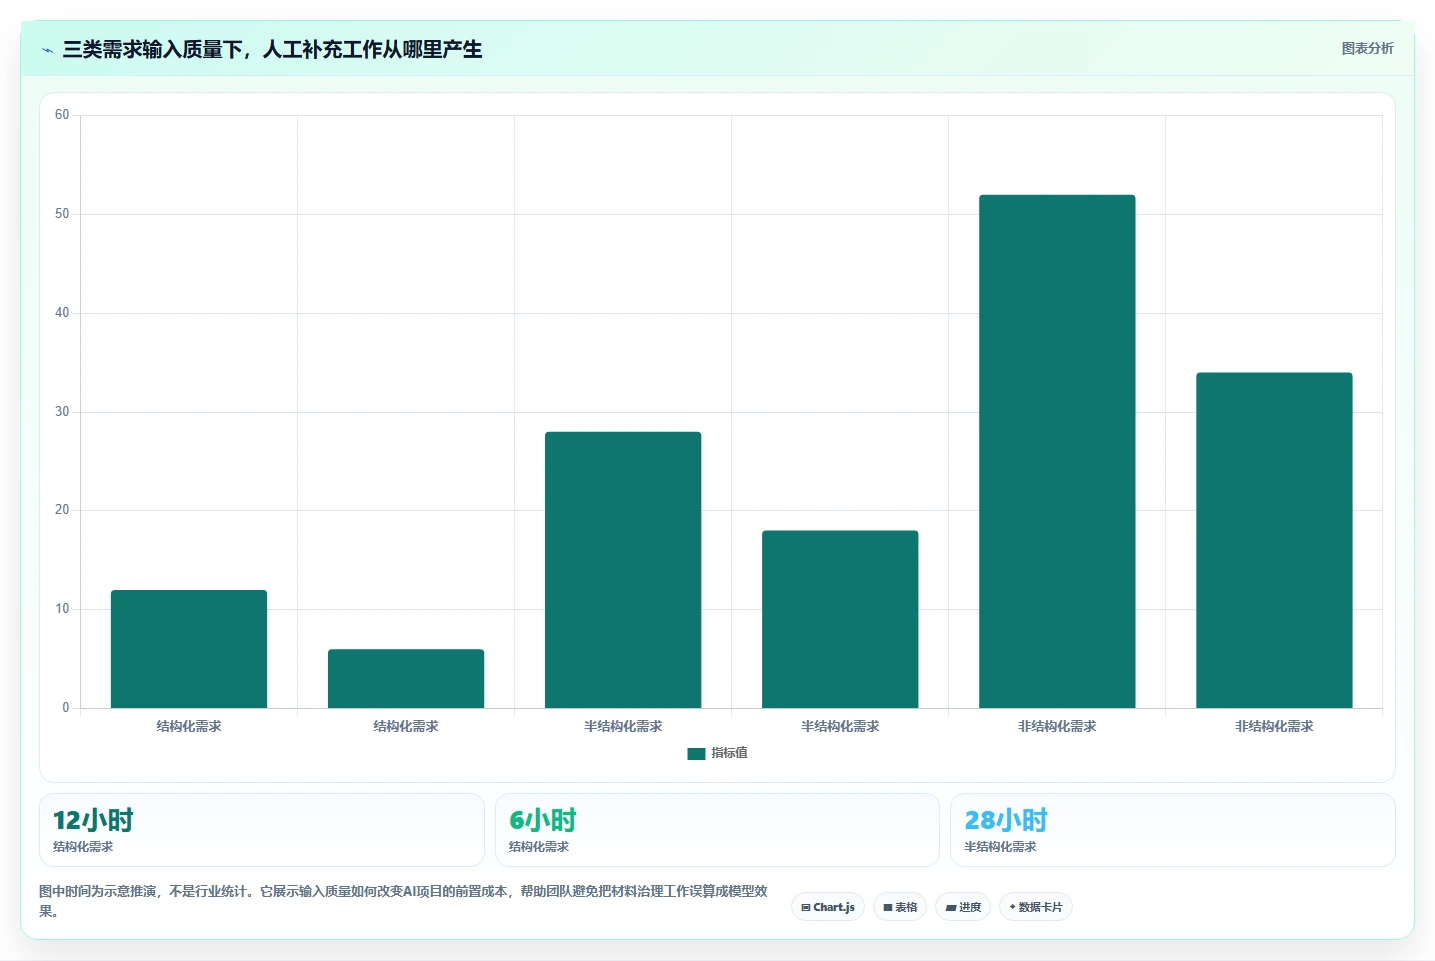Click the 30 value on the y-axis
The width and height of the screenshot is (1435, 961).
(62, 412)
